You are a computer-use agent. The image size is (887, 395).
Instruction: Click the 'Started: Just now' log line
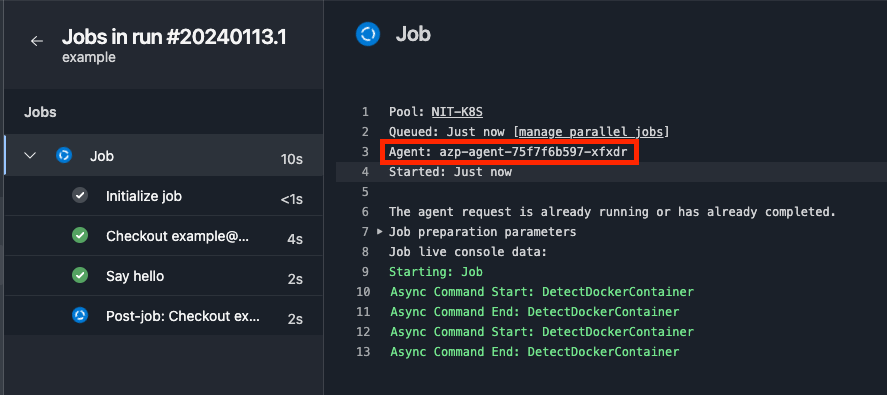[450, 171]
